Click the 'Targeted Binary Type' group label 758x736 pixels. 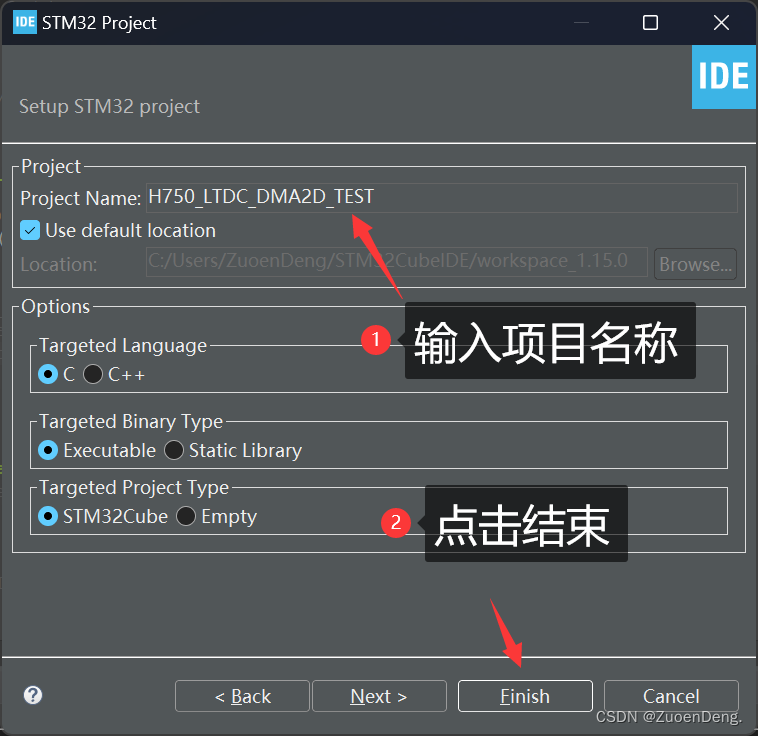point(131,422)
